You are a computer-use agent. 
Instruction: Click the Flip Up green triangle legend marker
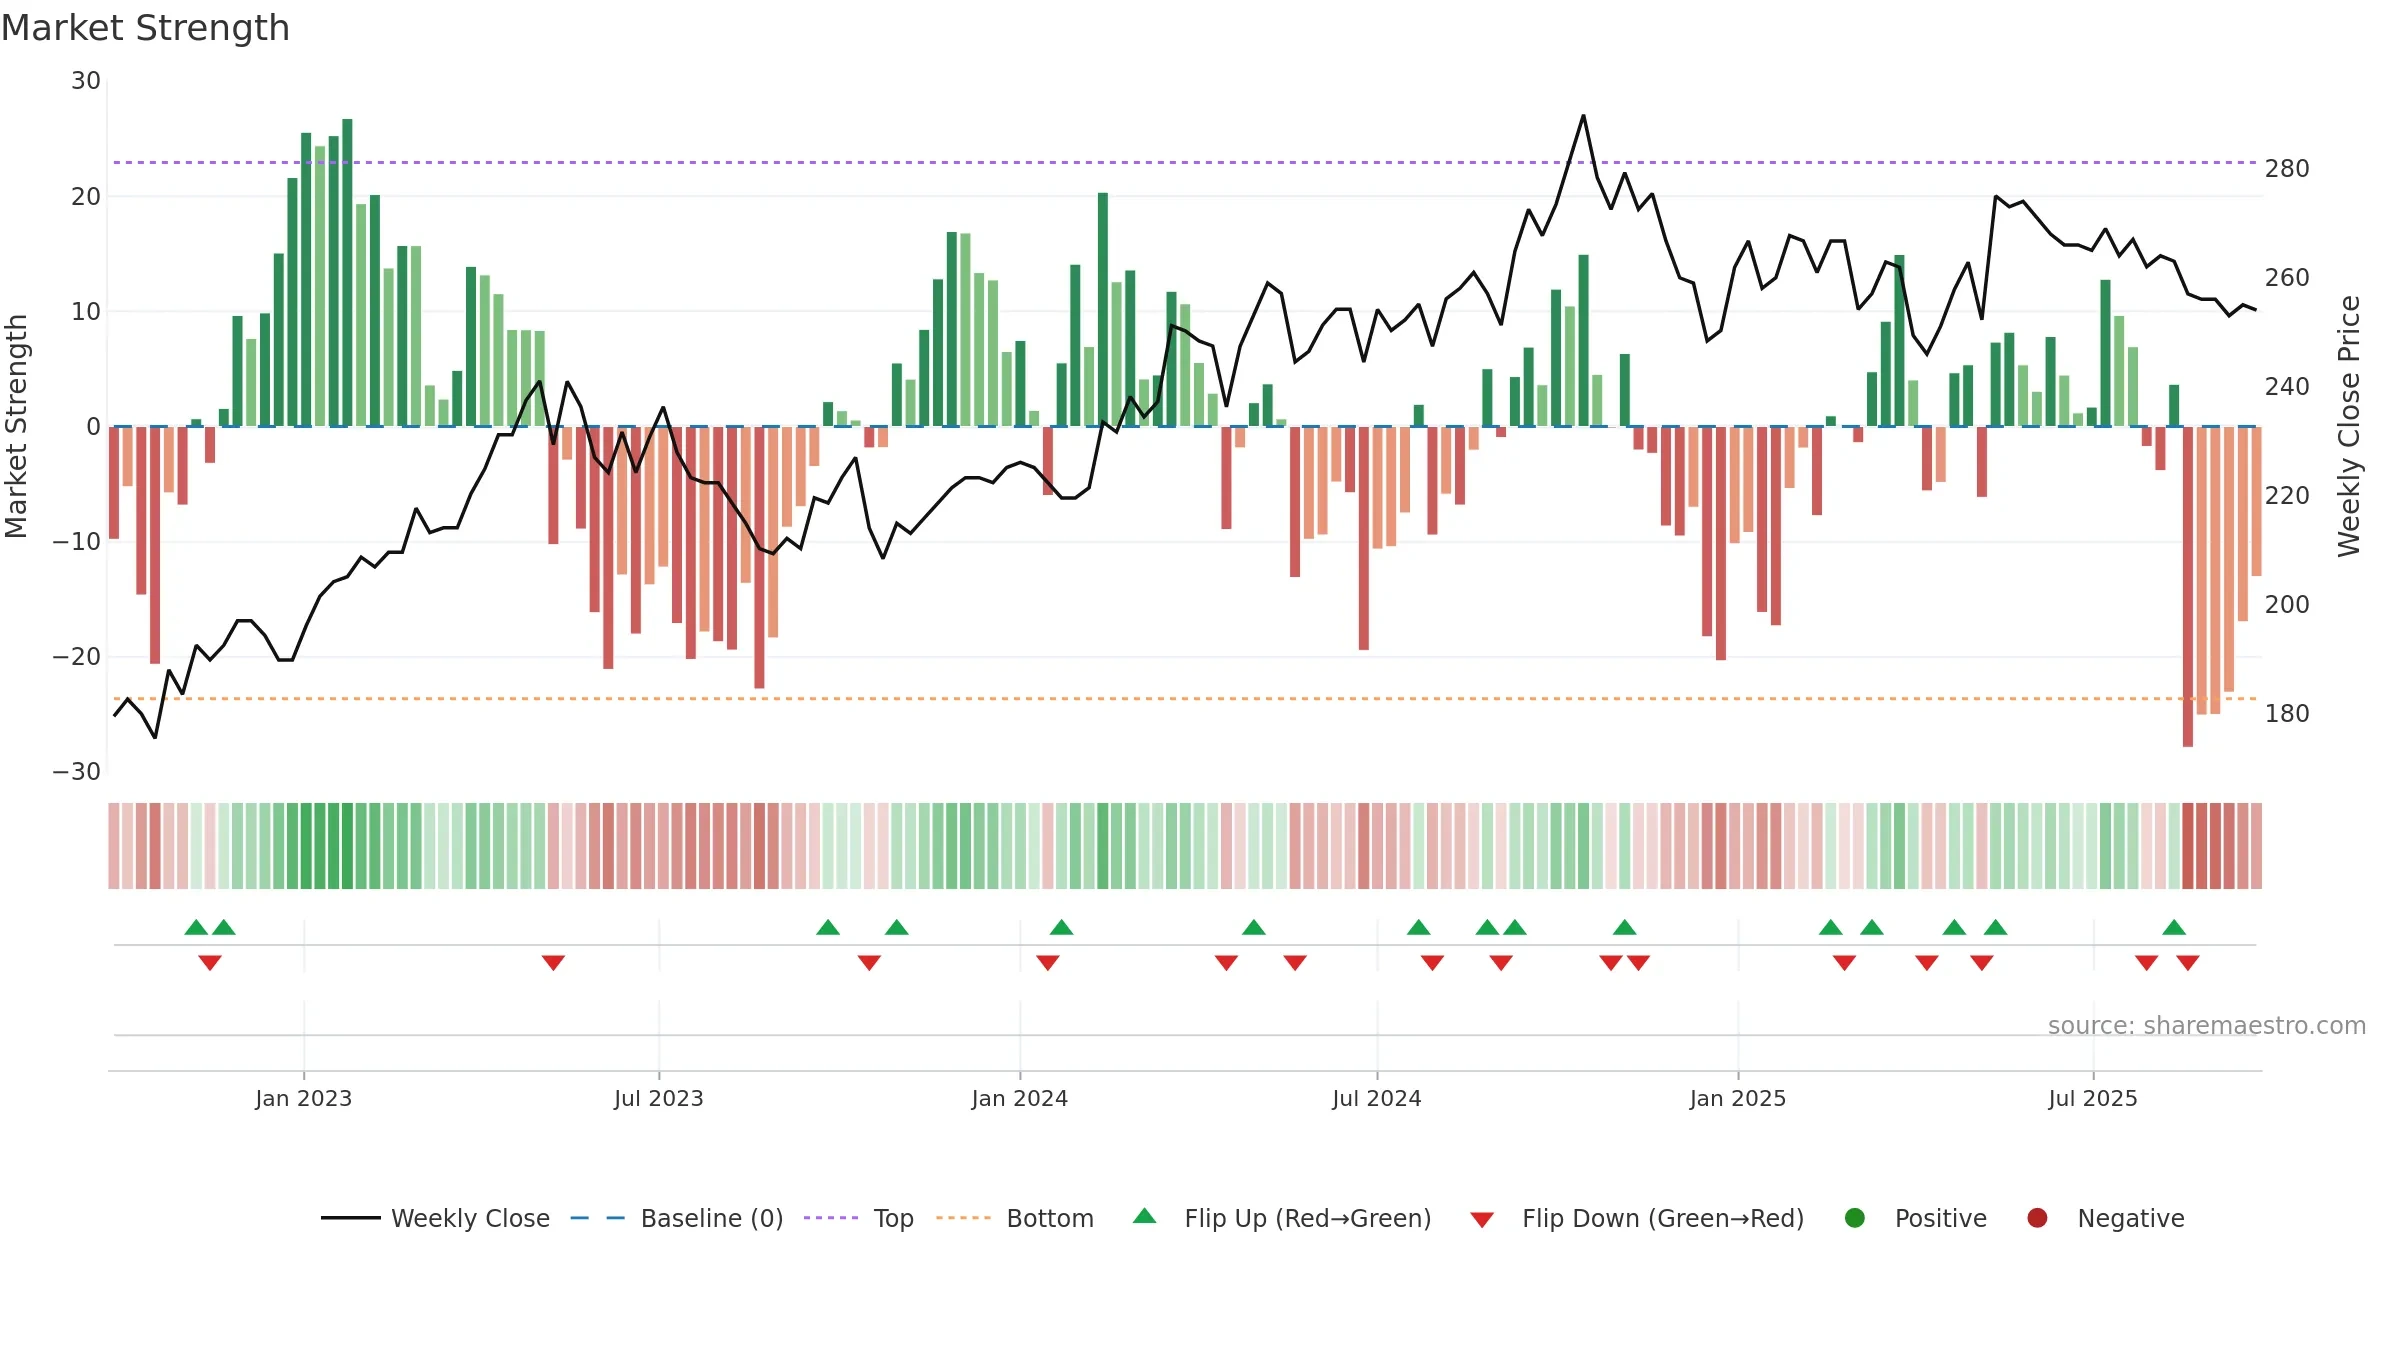(1144, 1216)
